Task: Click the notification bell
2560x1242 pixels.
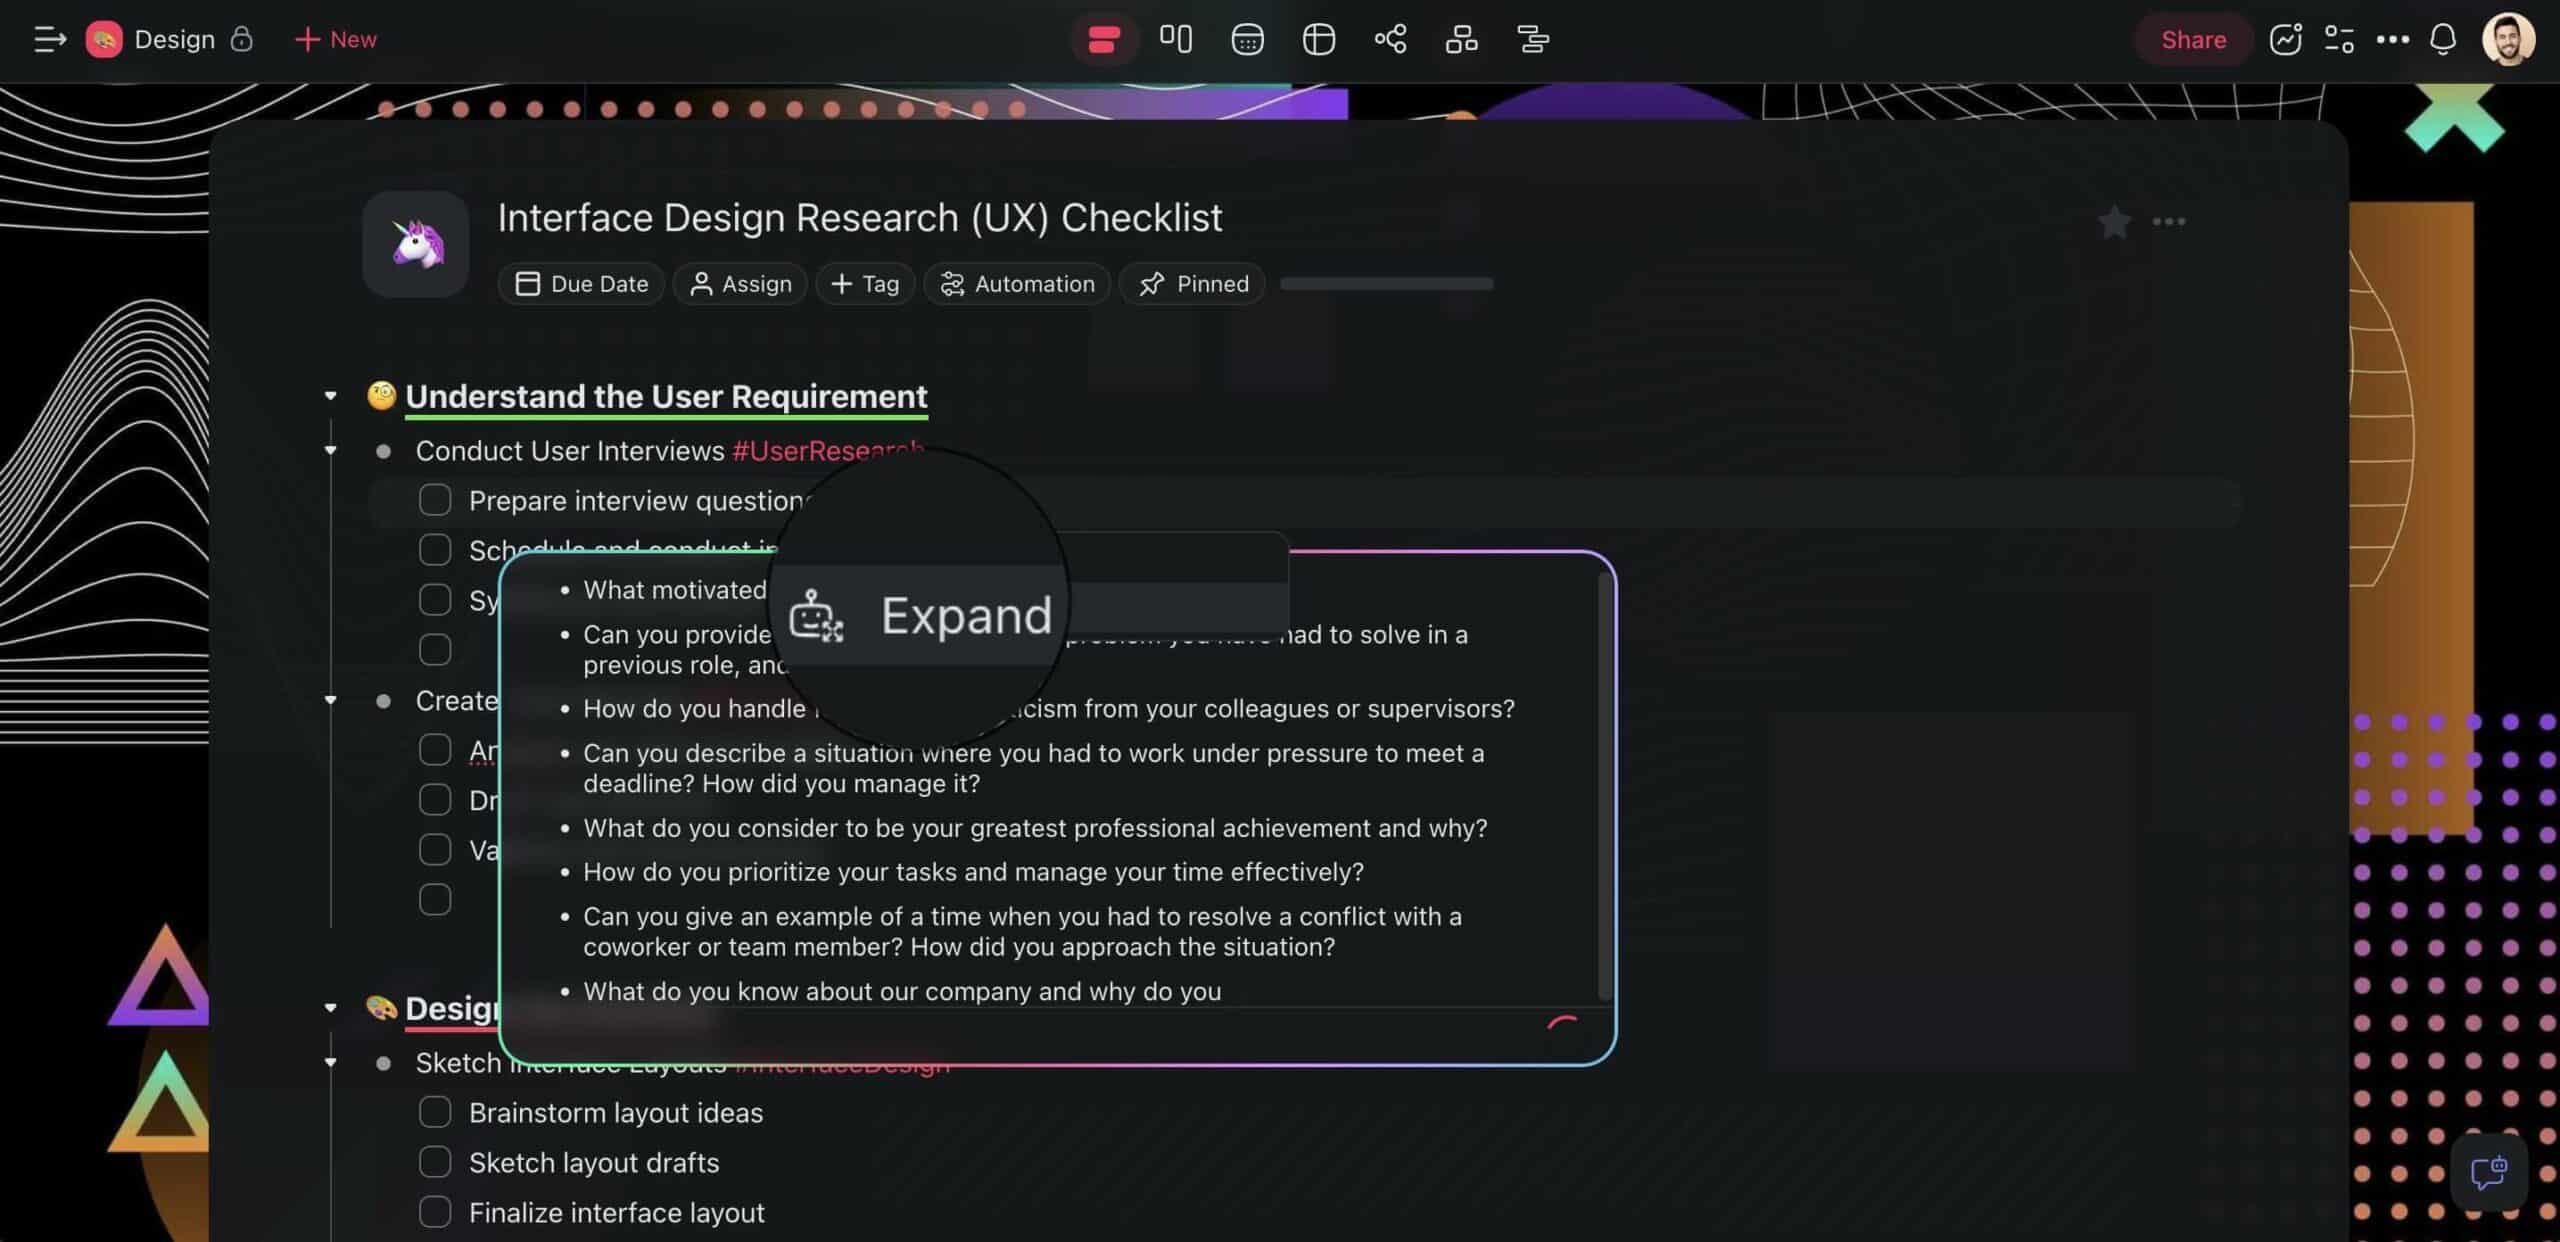Action: point(2442,40)
